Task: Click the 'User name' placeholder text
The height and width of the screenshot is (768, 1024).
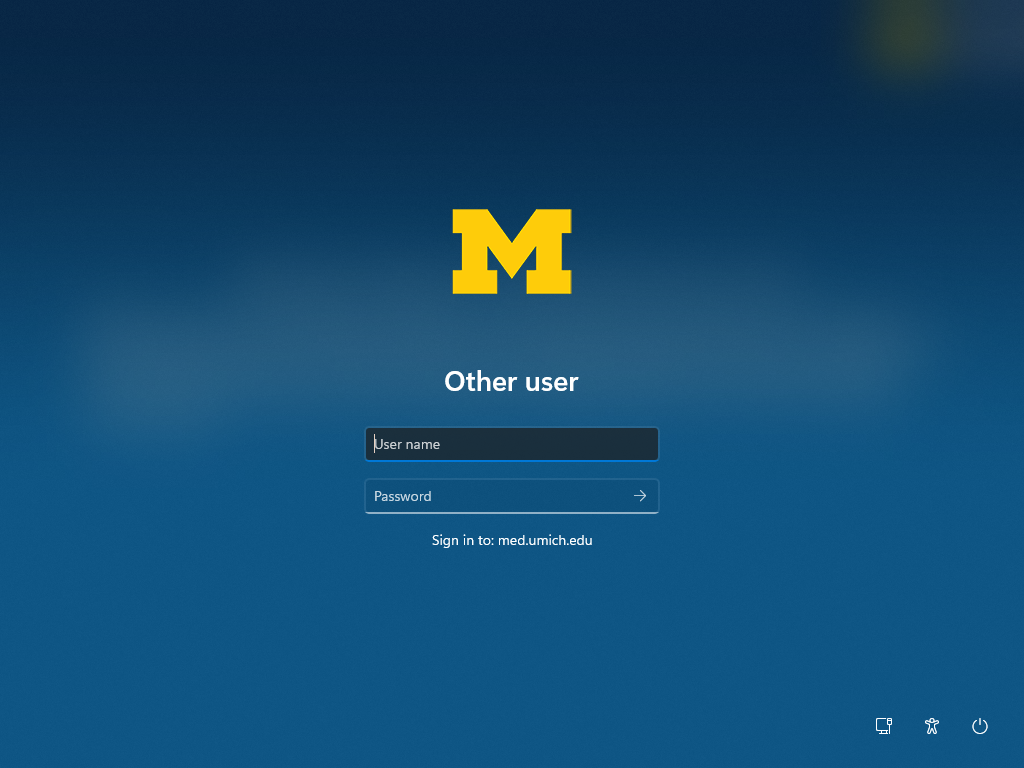Action: tap(408, 444)
